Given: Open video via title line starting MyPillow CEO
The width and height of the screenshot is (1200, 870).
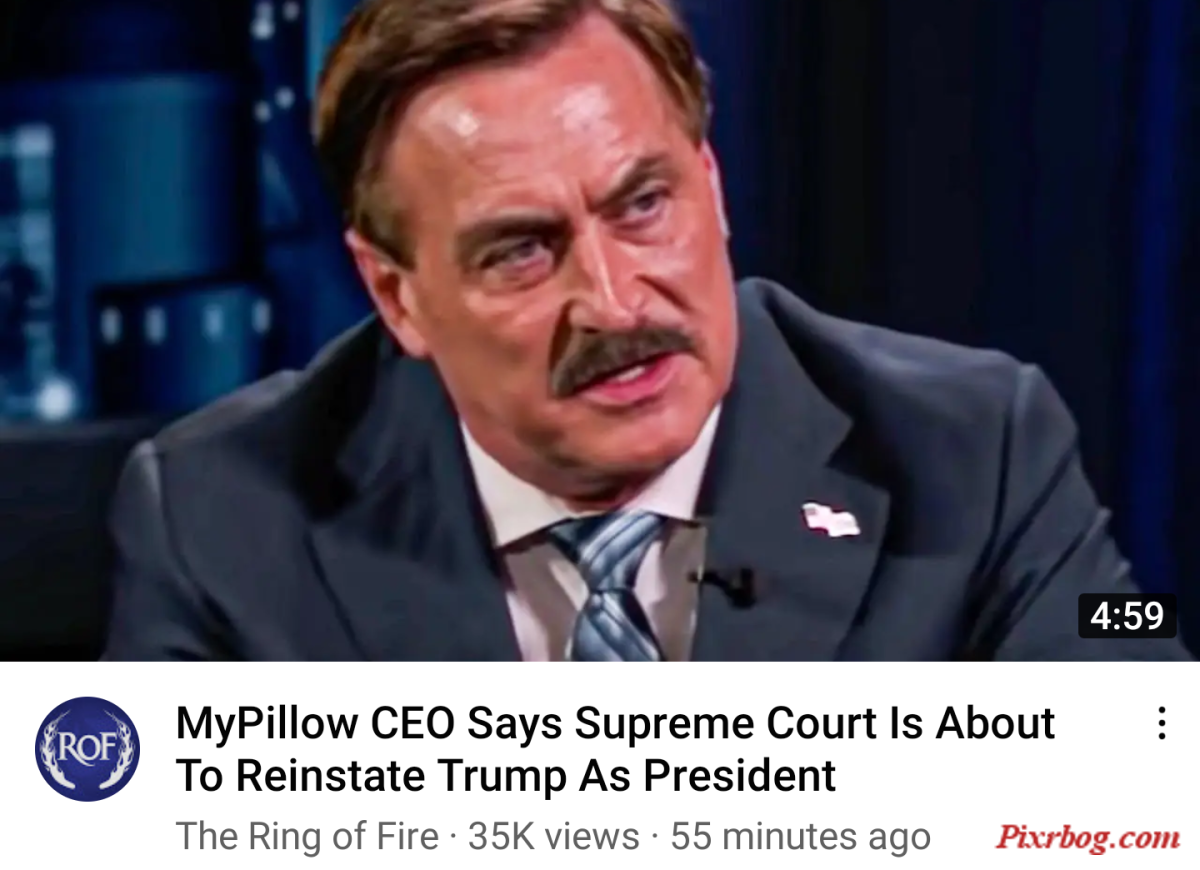Looking at the screenshot, I should 616,723.
